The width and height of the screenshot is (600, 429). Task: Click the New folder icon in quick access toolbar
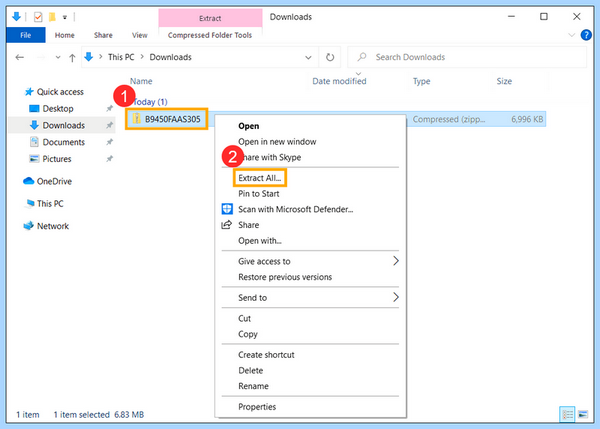tap(52, 17)
